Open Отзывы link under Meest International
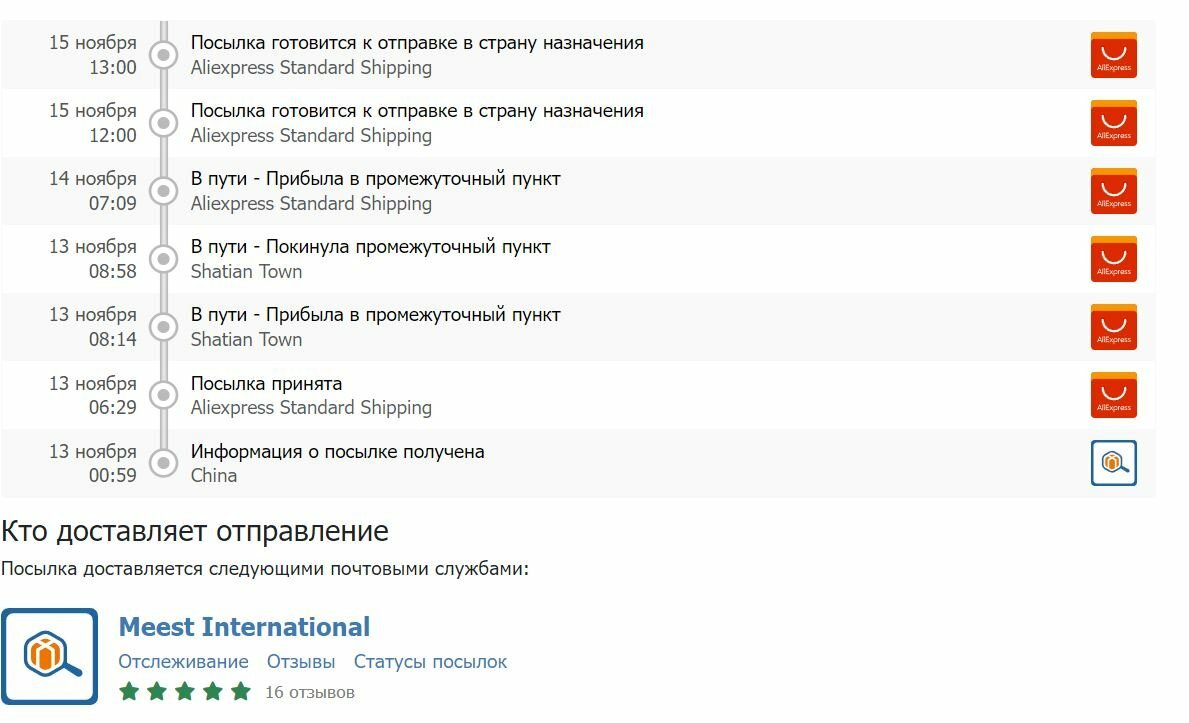 [x=300, y=662]
